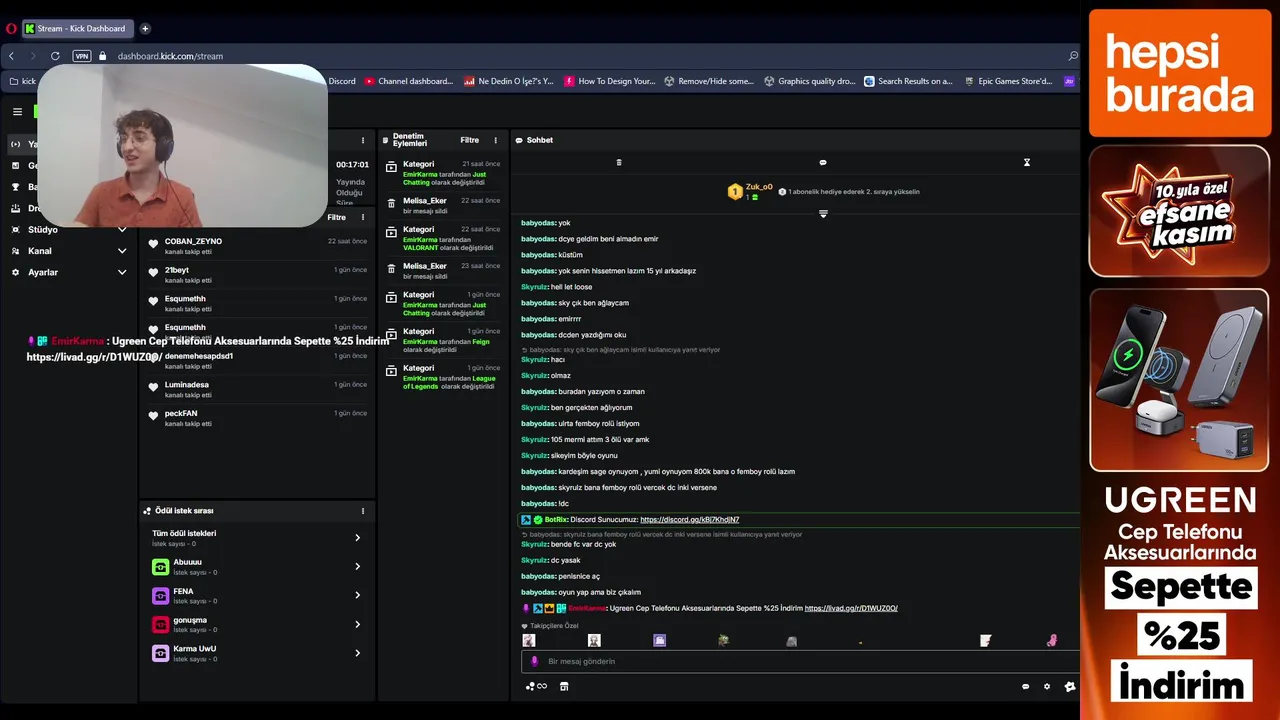This screenshot has width=1280, height=720.
Task: Open the Filtre menu in activity feed
Action: pos(337,217)
